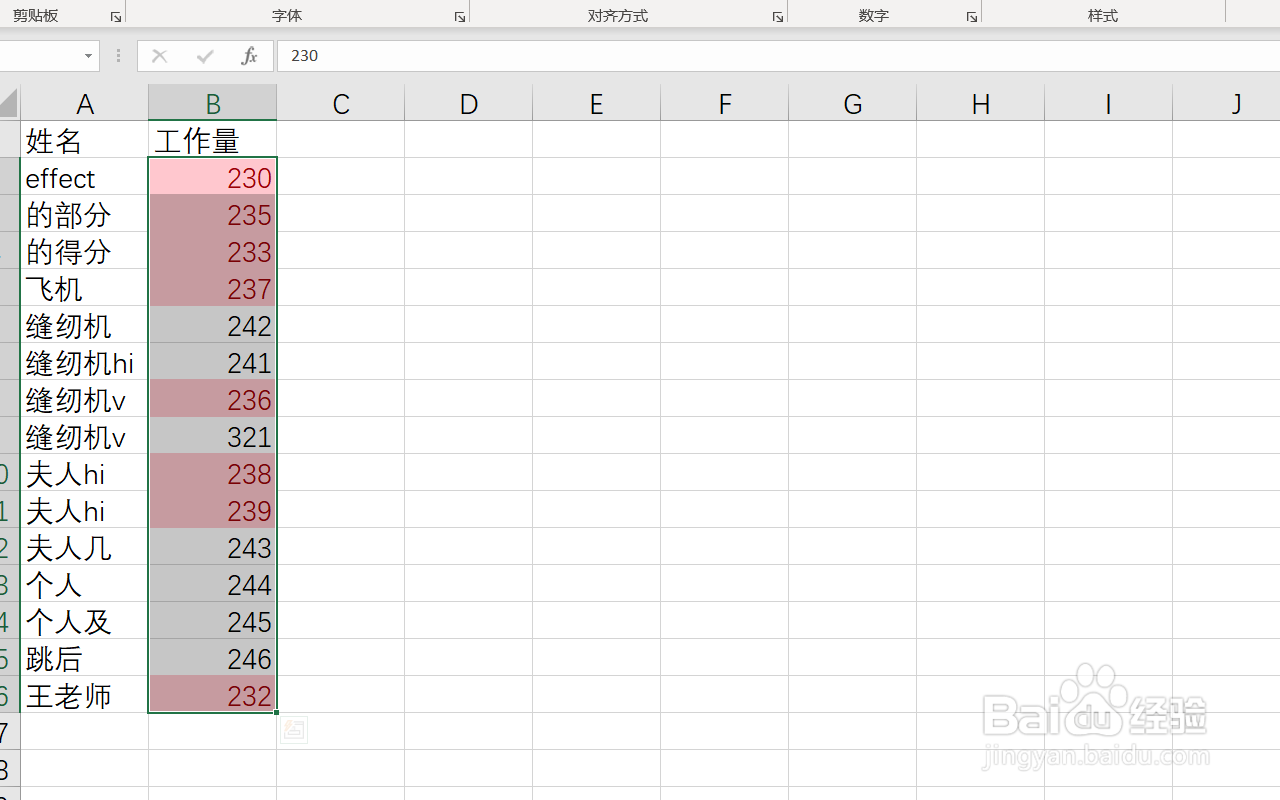This screenshot has width=1280, height=800.
Task: Select the cell with value 246
Action: 213,658
